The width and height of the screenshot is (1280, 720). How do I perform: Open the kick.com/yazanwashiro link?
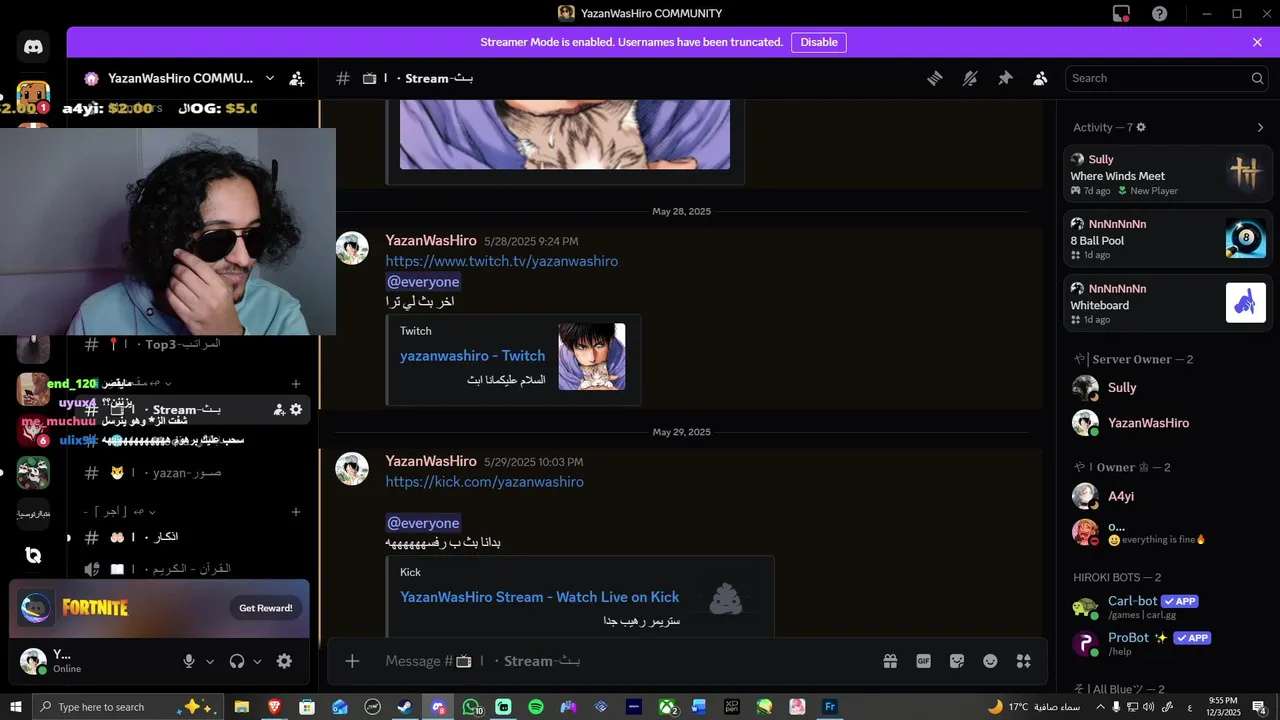[x=485, y=482]
